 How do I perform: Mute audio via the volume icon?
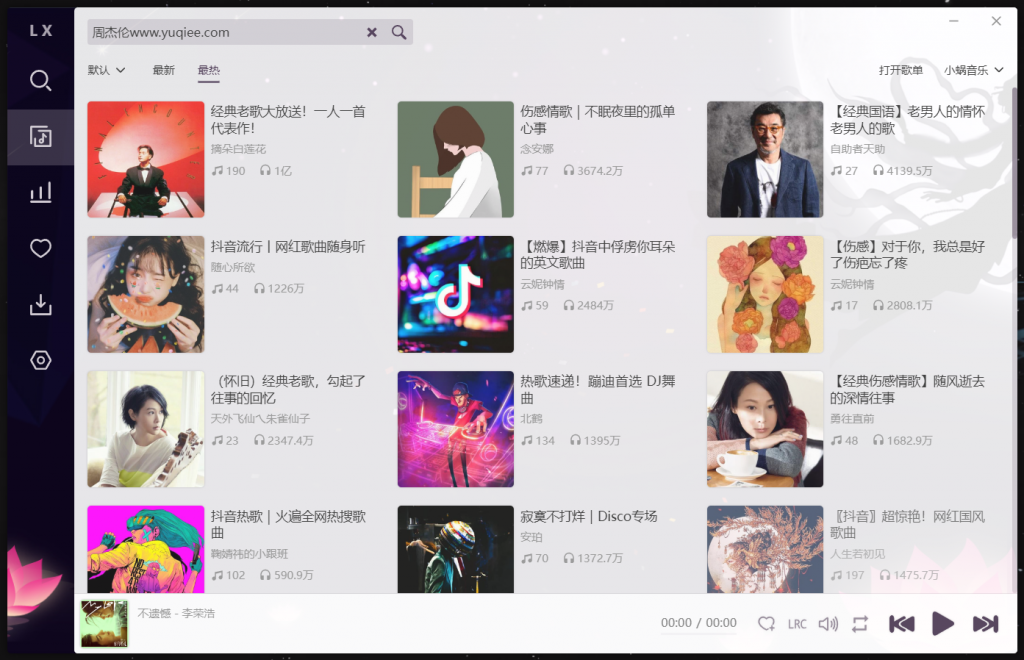(828, 623)
